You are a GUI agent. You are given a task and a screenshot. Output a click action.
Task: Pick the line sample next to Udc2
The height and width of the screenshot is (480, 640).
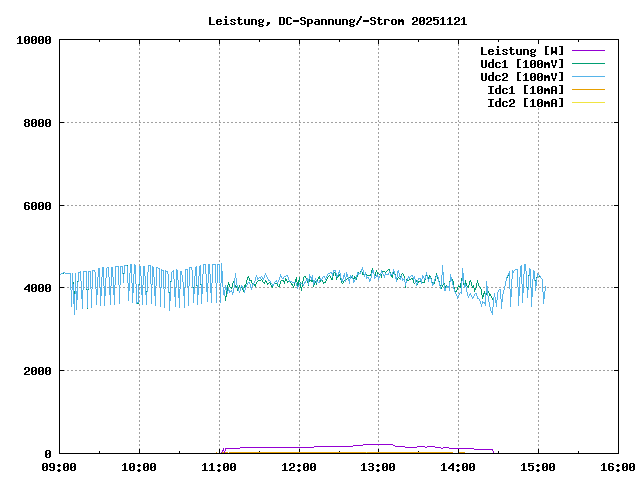tap(588, 77)
